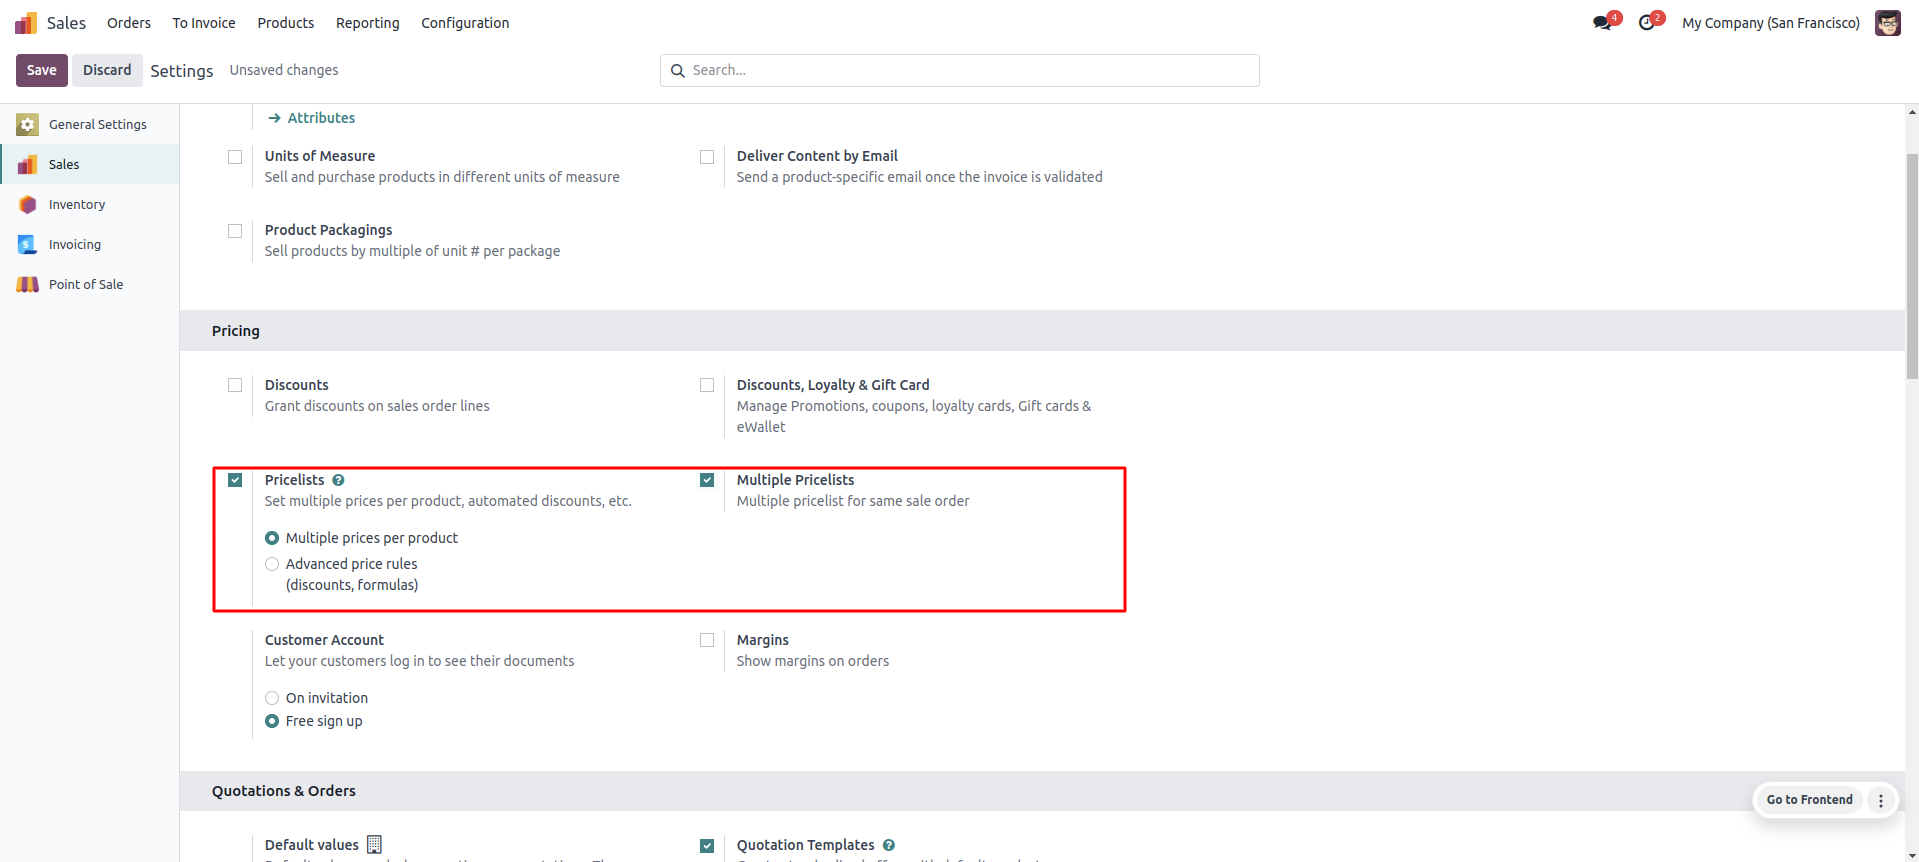This screenshot has width=1919, height=862.
Task: Enable the Discounts checkbox
Action: pyautogui.click(x=235, y=385)
